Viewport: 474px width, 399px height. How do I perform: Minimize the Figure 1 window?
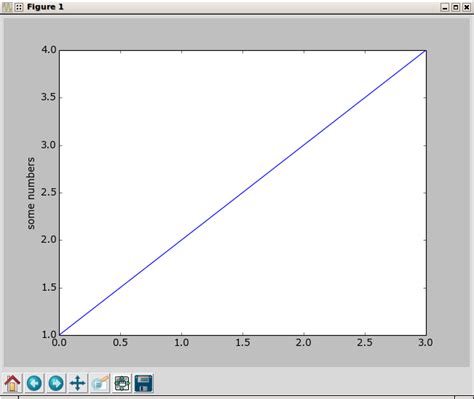(445, 7)
